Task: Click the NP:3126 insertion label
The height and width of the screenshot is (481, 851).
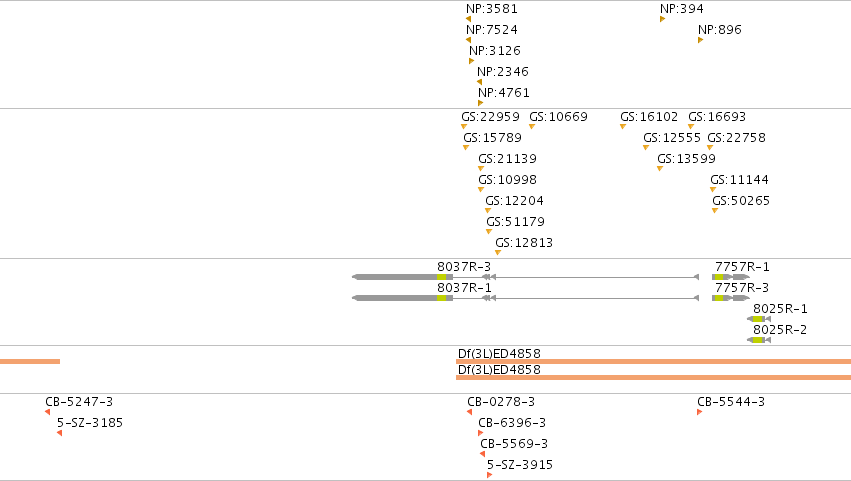Action: click(x=495, y=50)
